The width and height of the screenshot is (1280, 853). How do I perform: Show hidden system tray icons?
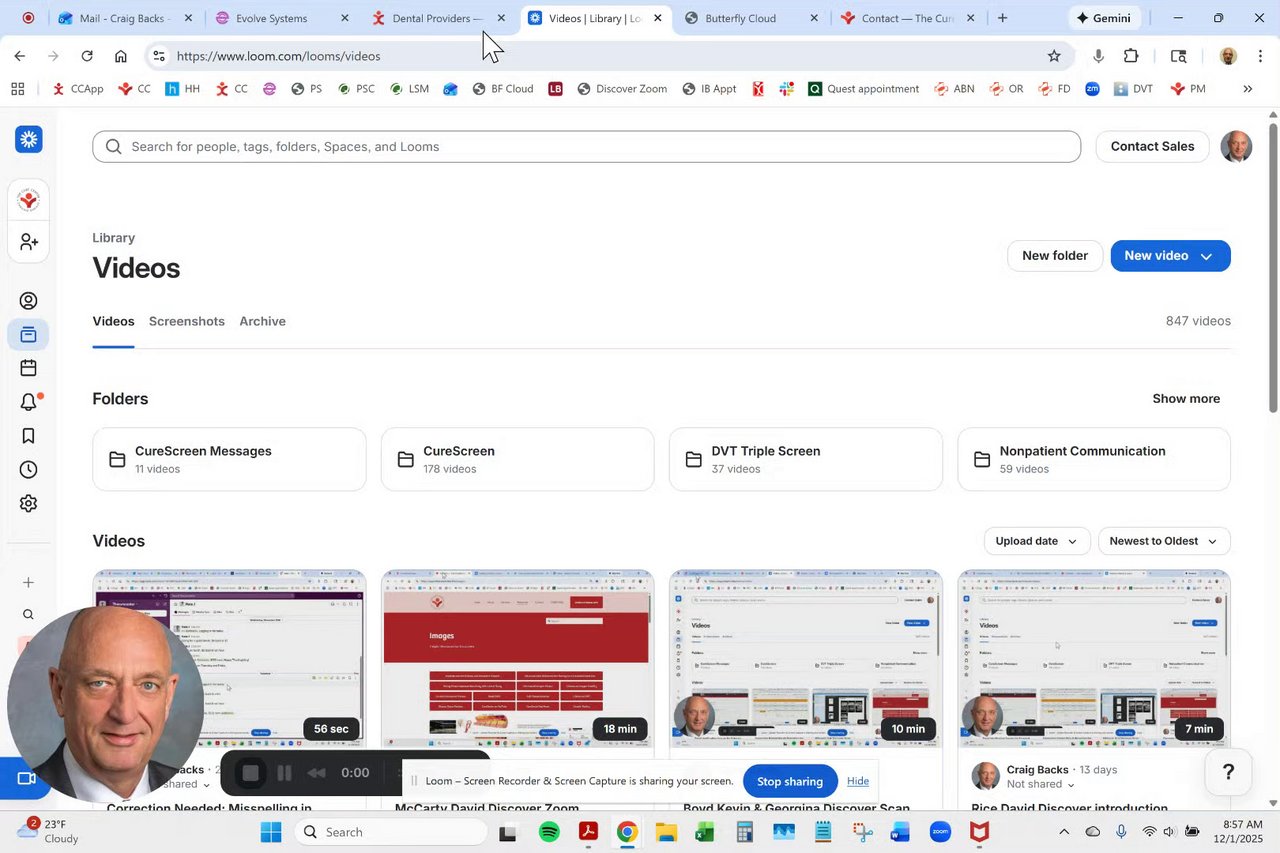click(1063, 832)
